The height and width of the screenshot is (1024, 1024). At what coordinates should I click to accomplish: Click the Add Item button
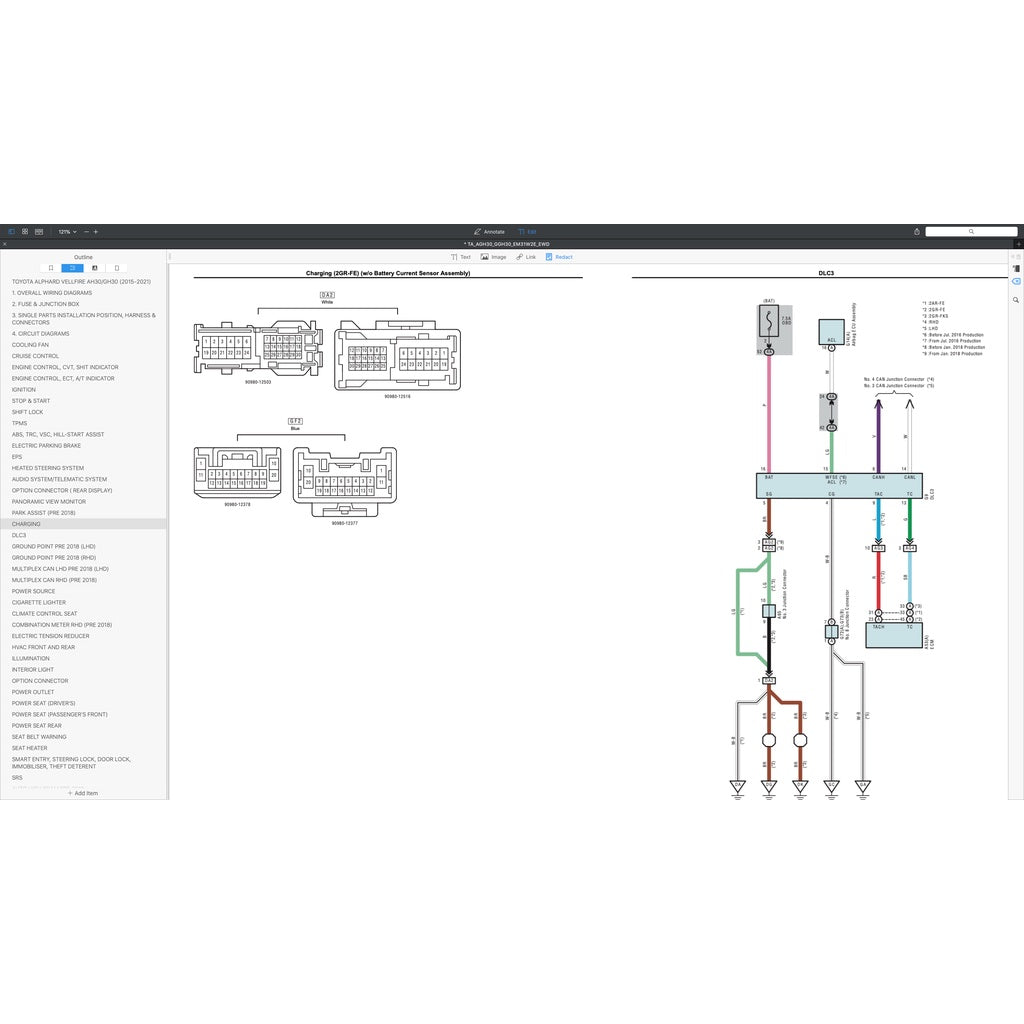82,792
